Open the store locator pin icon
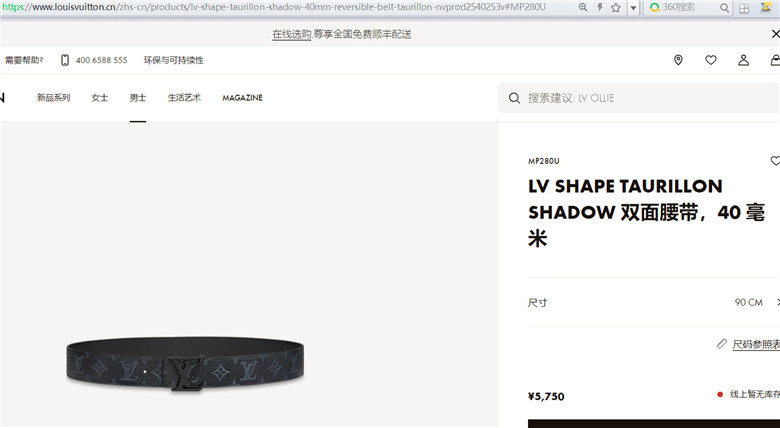 678,60
